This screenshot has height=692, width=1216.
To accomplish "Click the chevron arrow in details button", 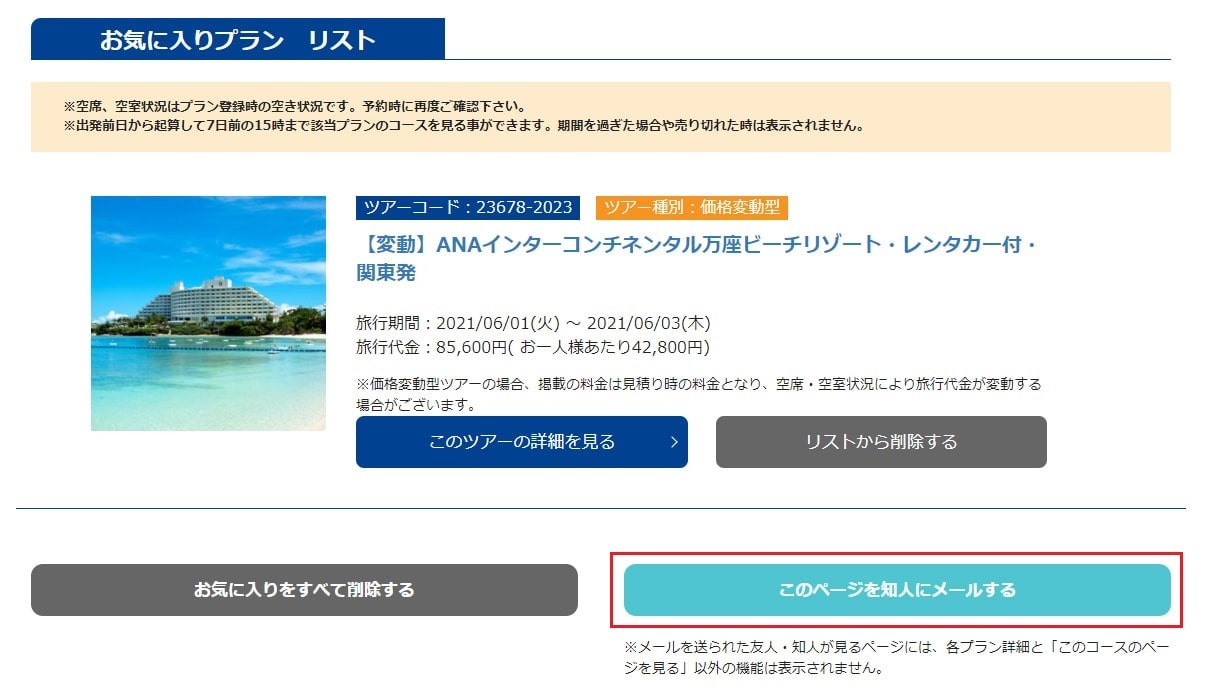I will (674, 442).
